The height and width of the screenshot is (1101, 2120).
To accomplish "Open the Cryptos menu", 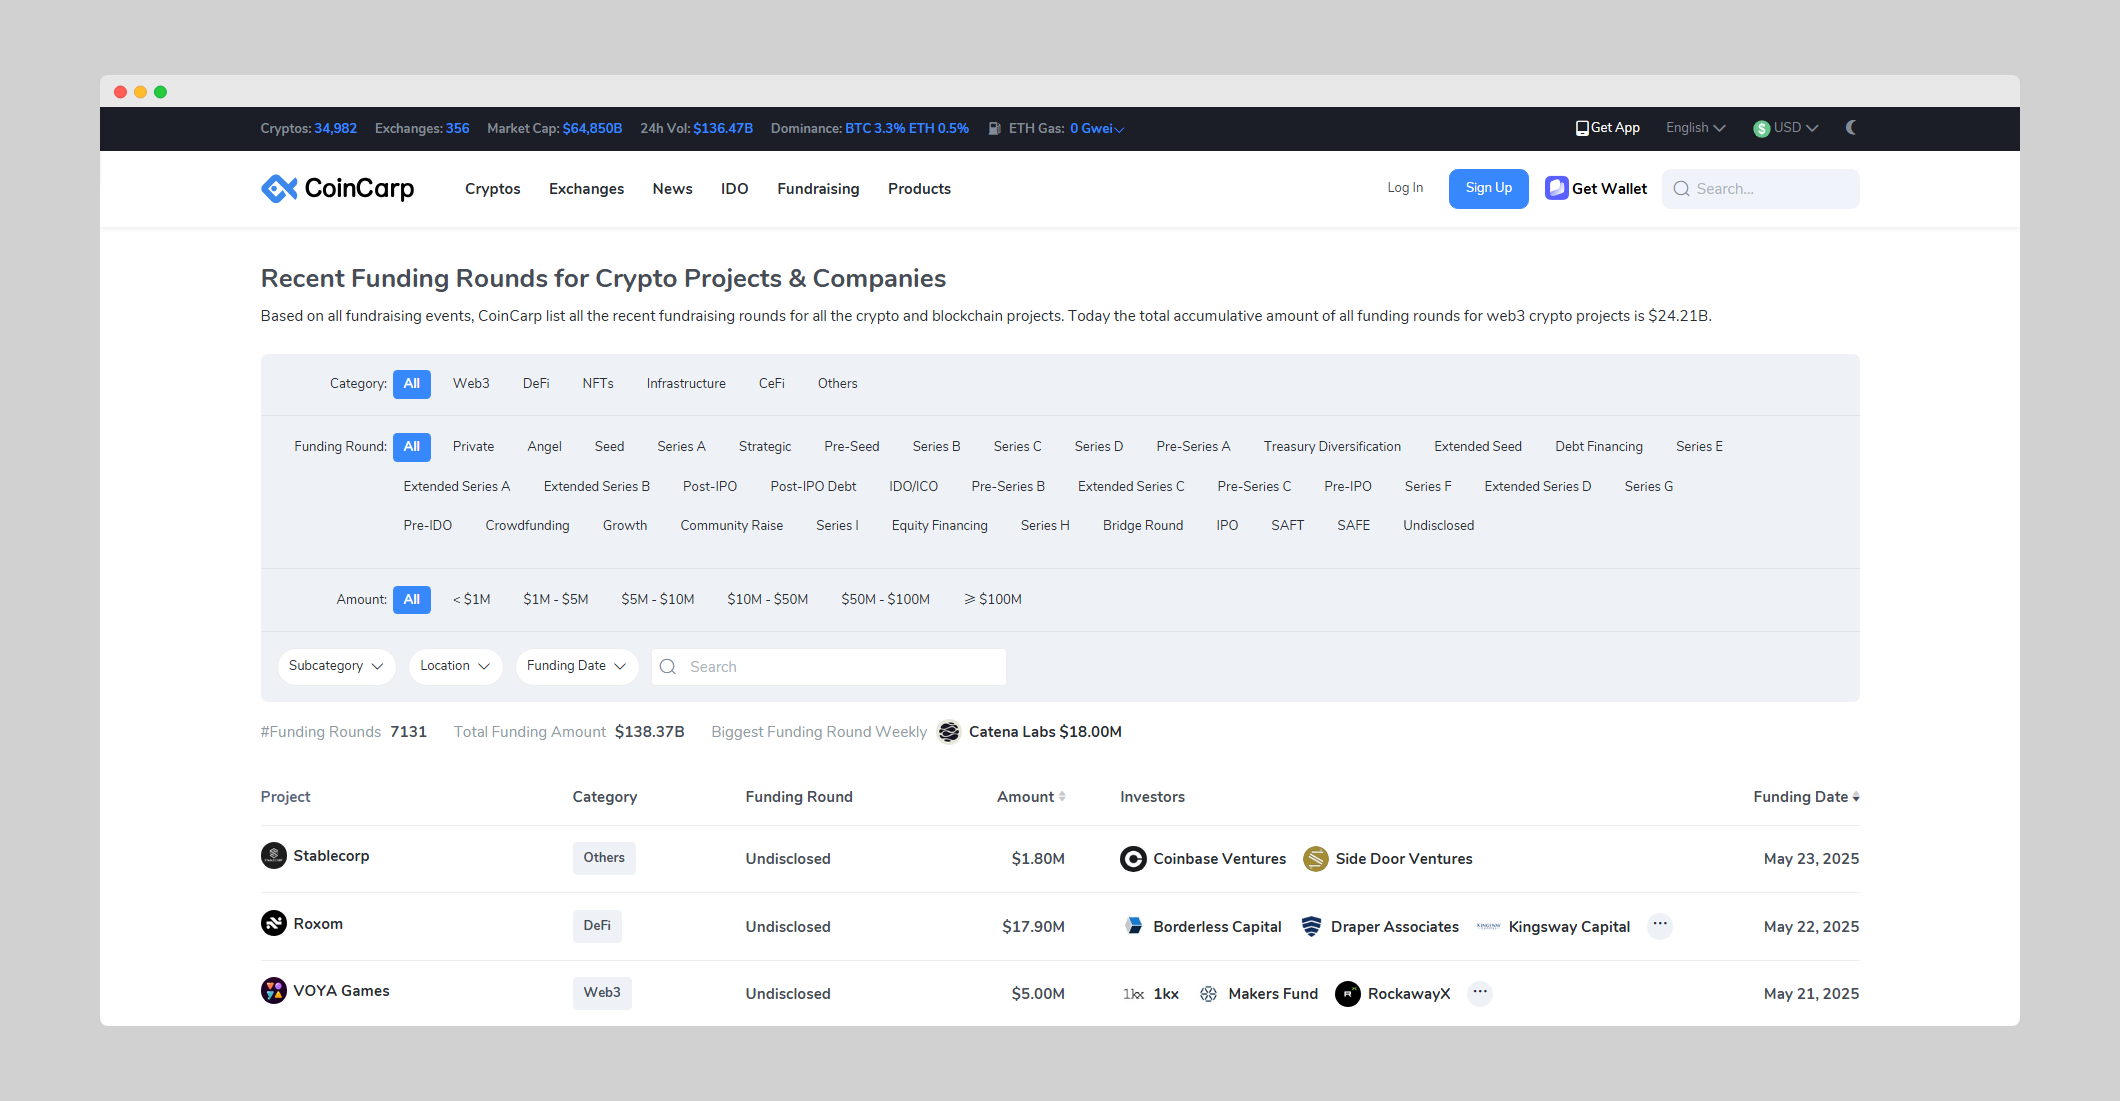I will [x=493, y=189].
